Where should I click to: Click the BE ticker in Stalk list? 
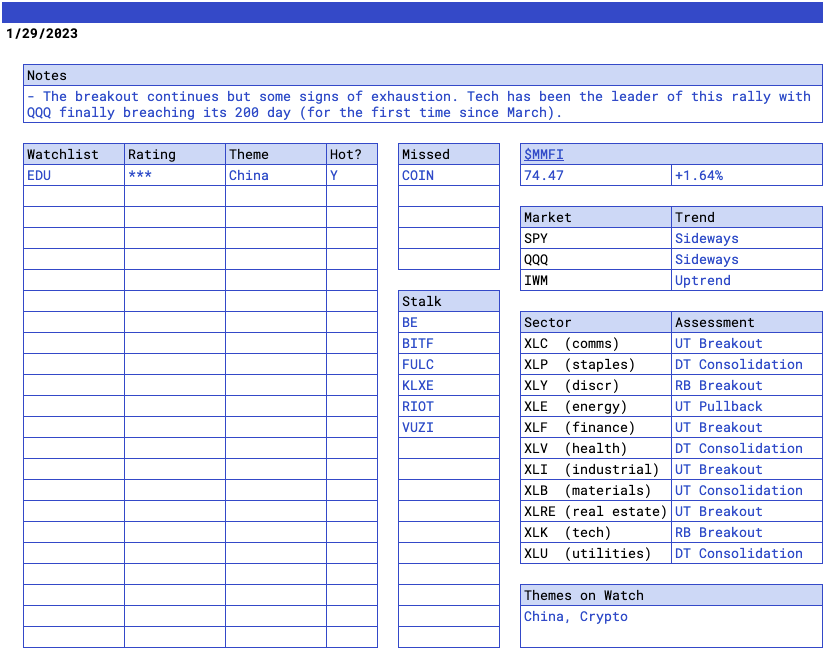[449, 322]
